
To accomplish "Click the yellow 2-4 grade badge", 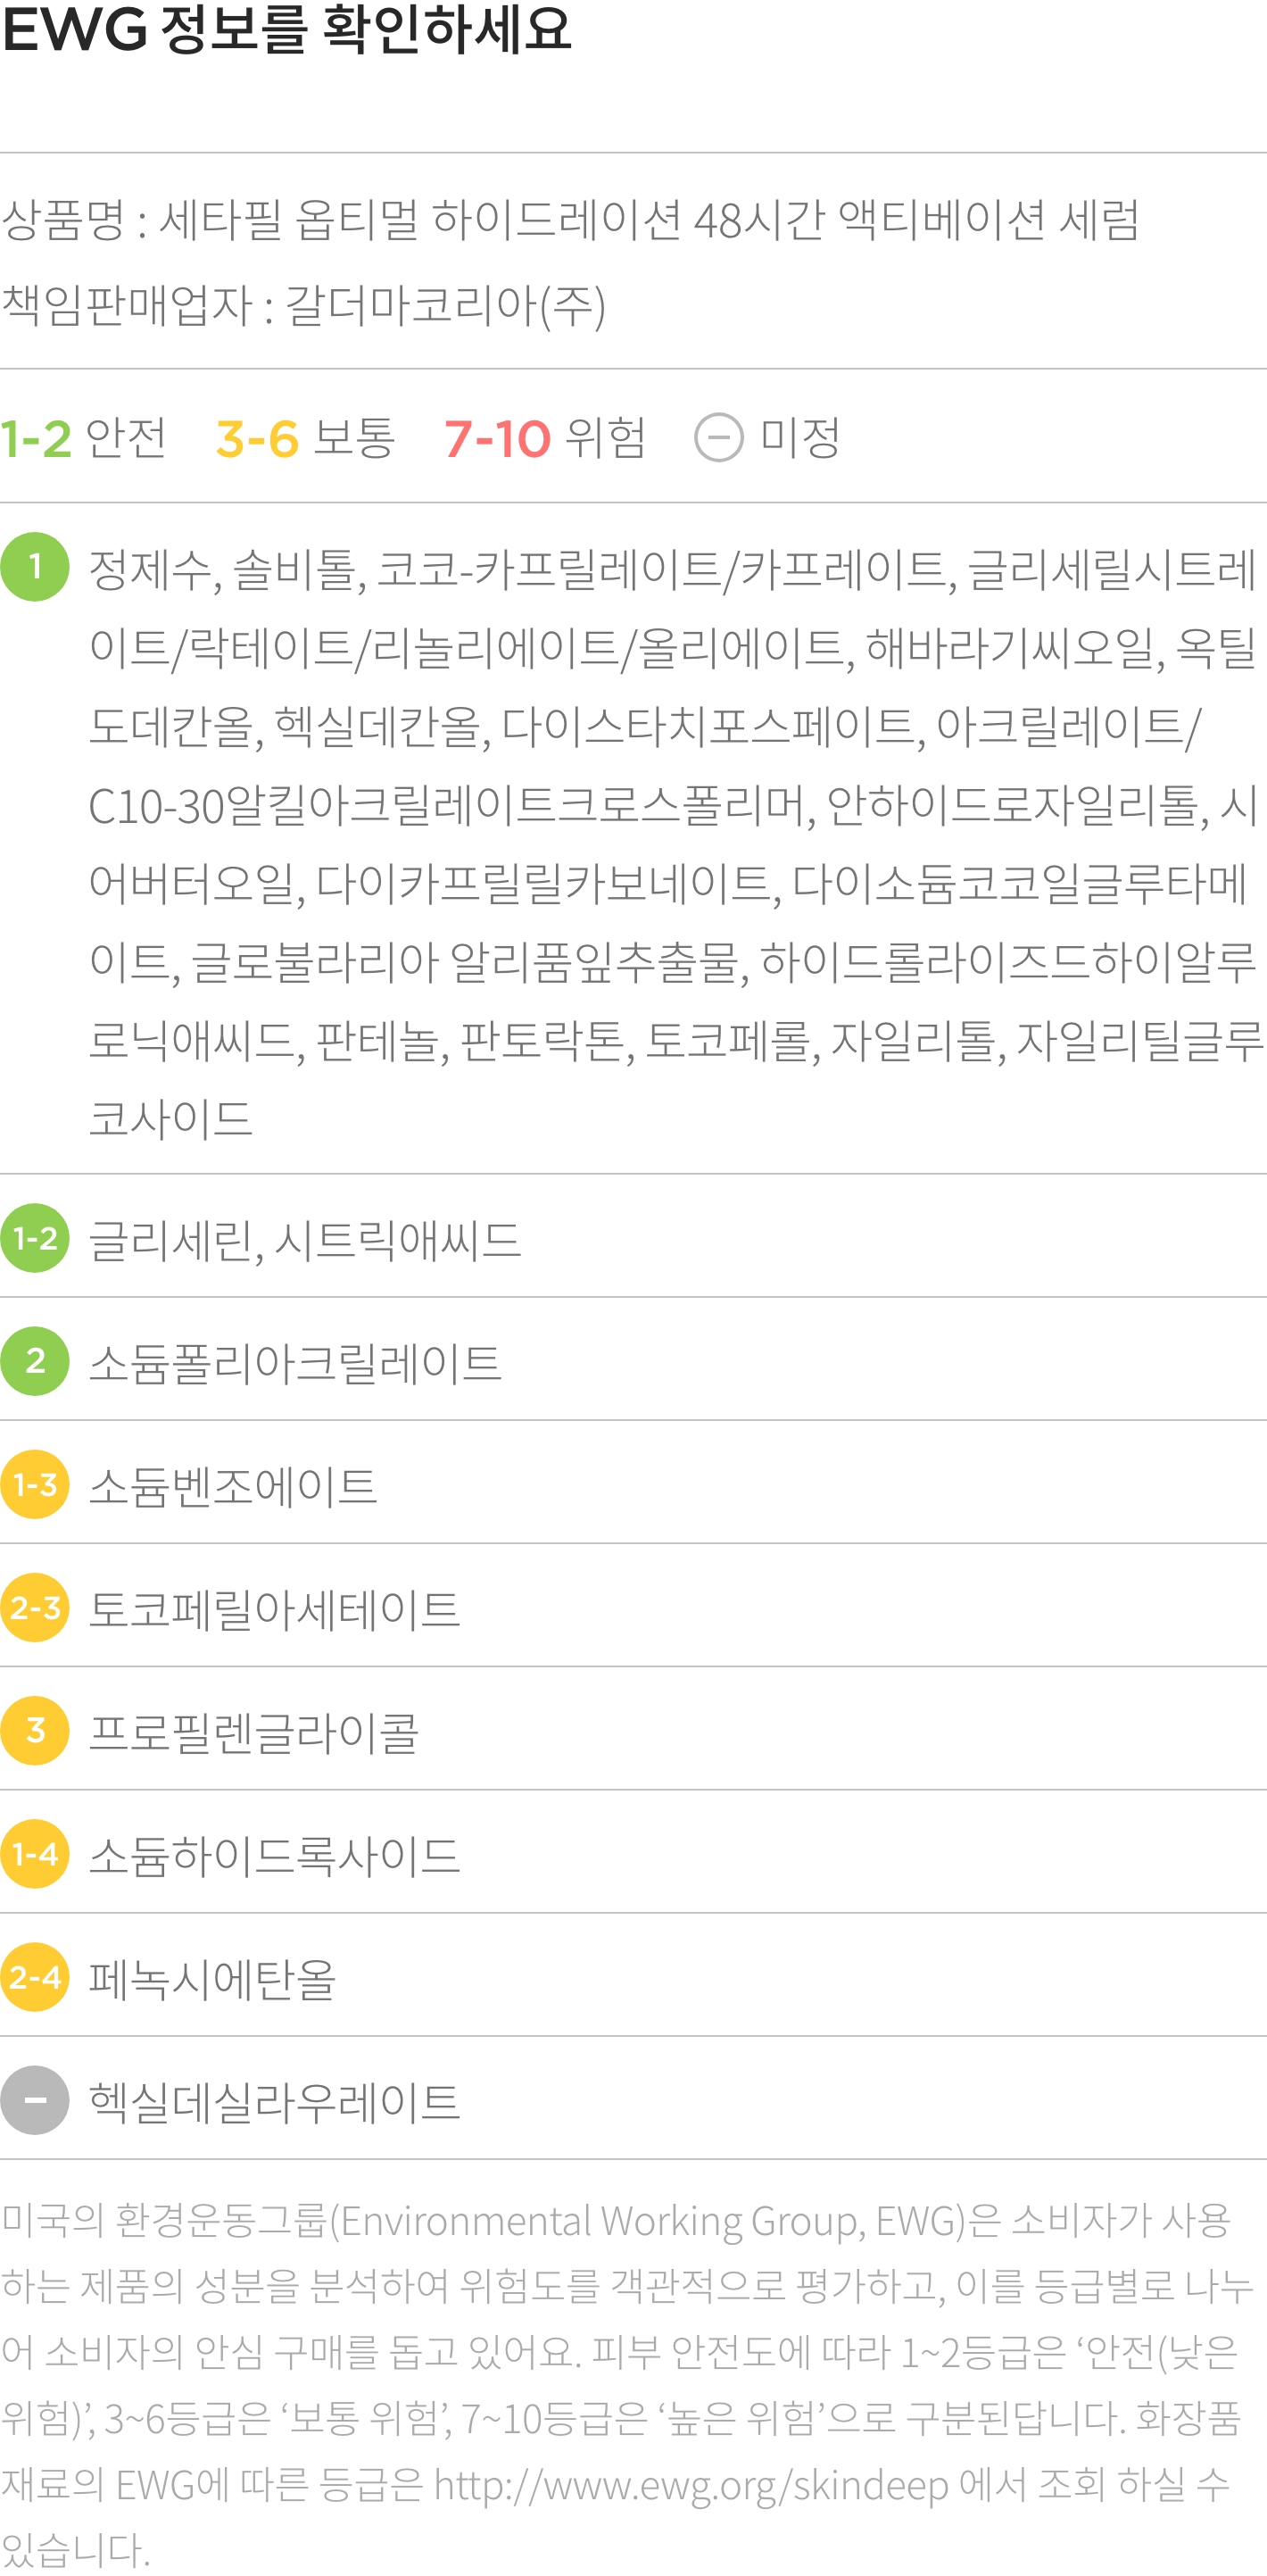I will pyautogui.click(x=35, y=1977).
